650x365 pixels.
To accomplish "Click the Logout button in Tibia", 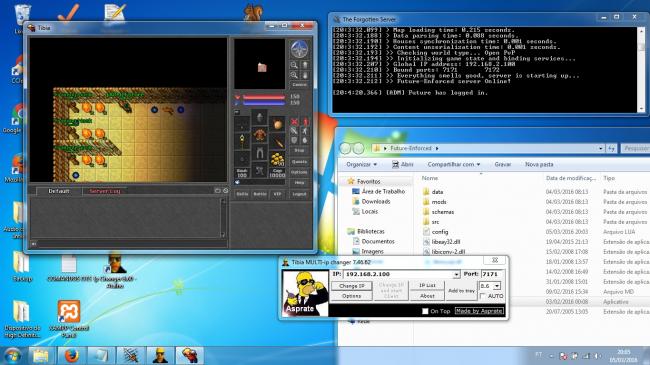I will tap(299, 194).
